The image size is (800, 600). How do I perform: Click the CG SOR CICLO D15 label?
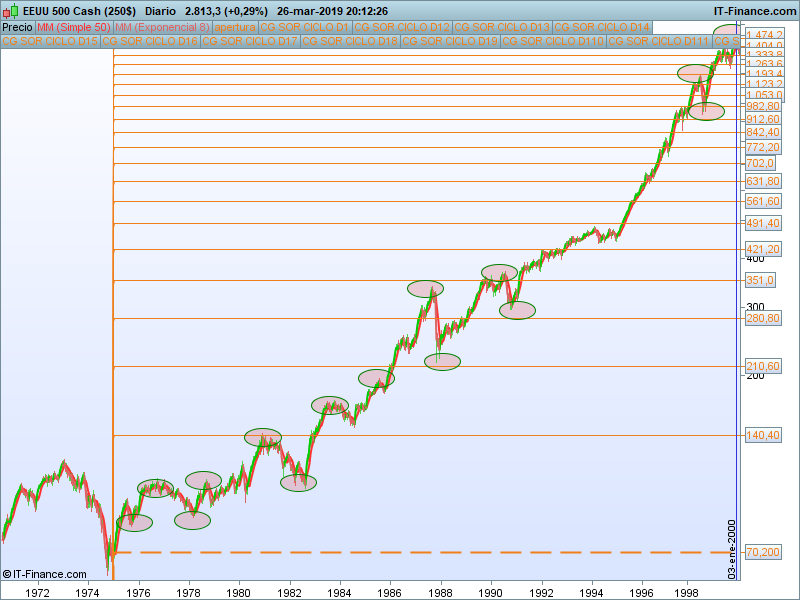coord(50,41)
